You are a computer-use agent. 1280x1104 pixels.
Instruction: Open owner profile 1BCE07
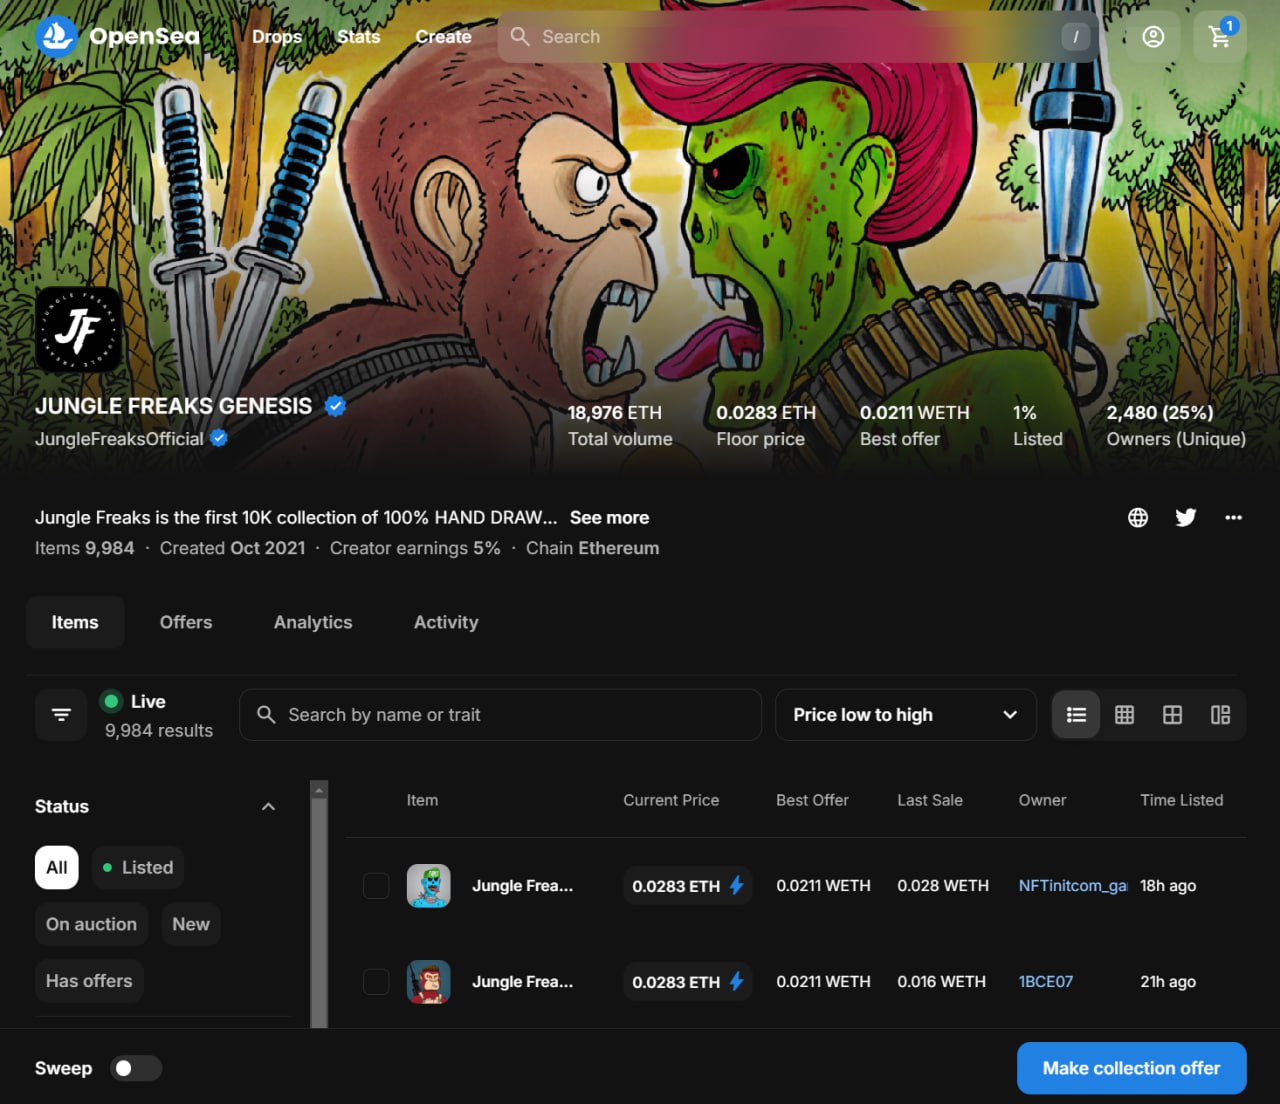click(1046, 982)
